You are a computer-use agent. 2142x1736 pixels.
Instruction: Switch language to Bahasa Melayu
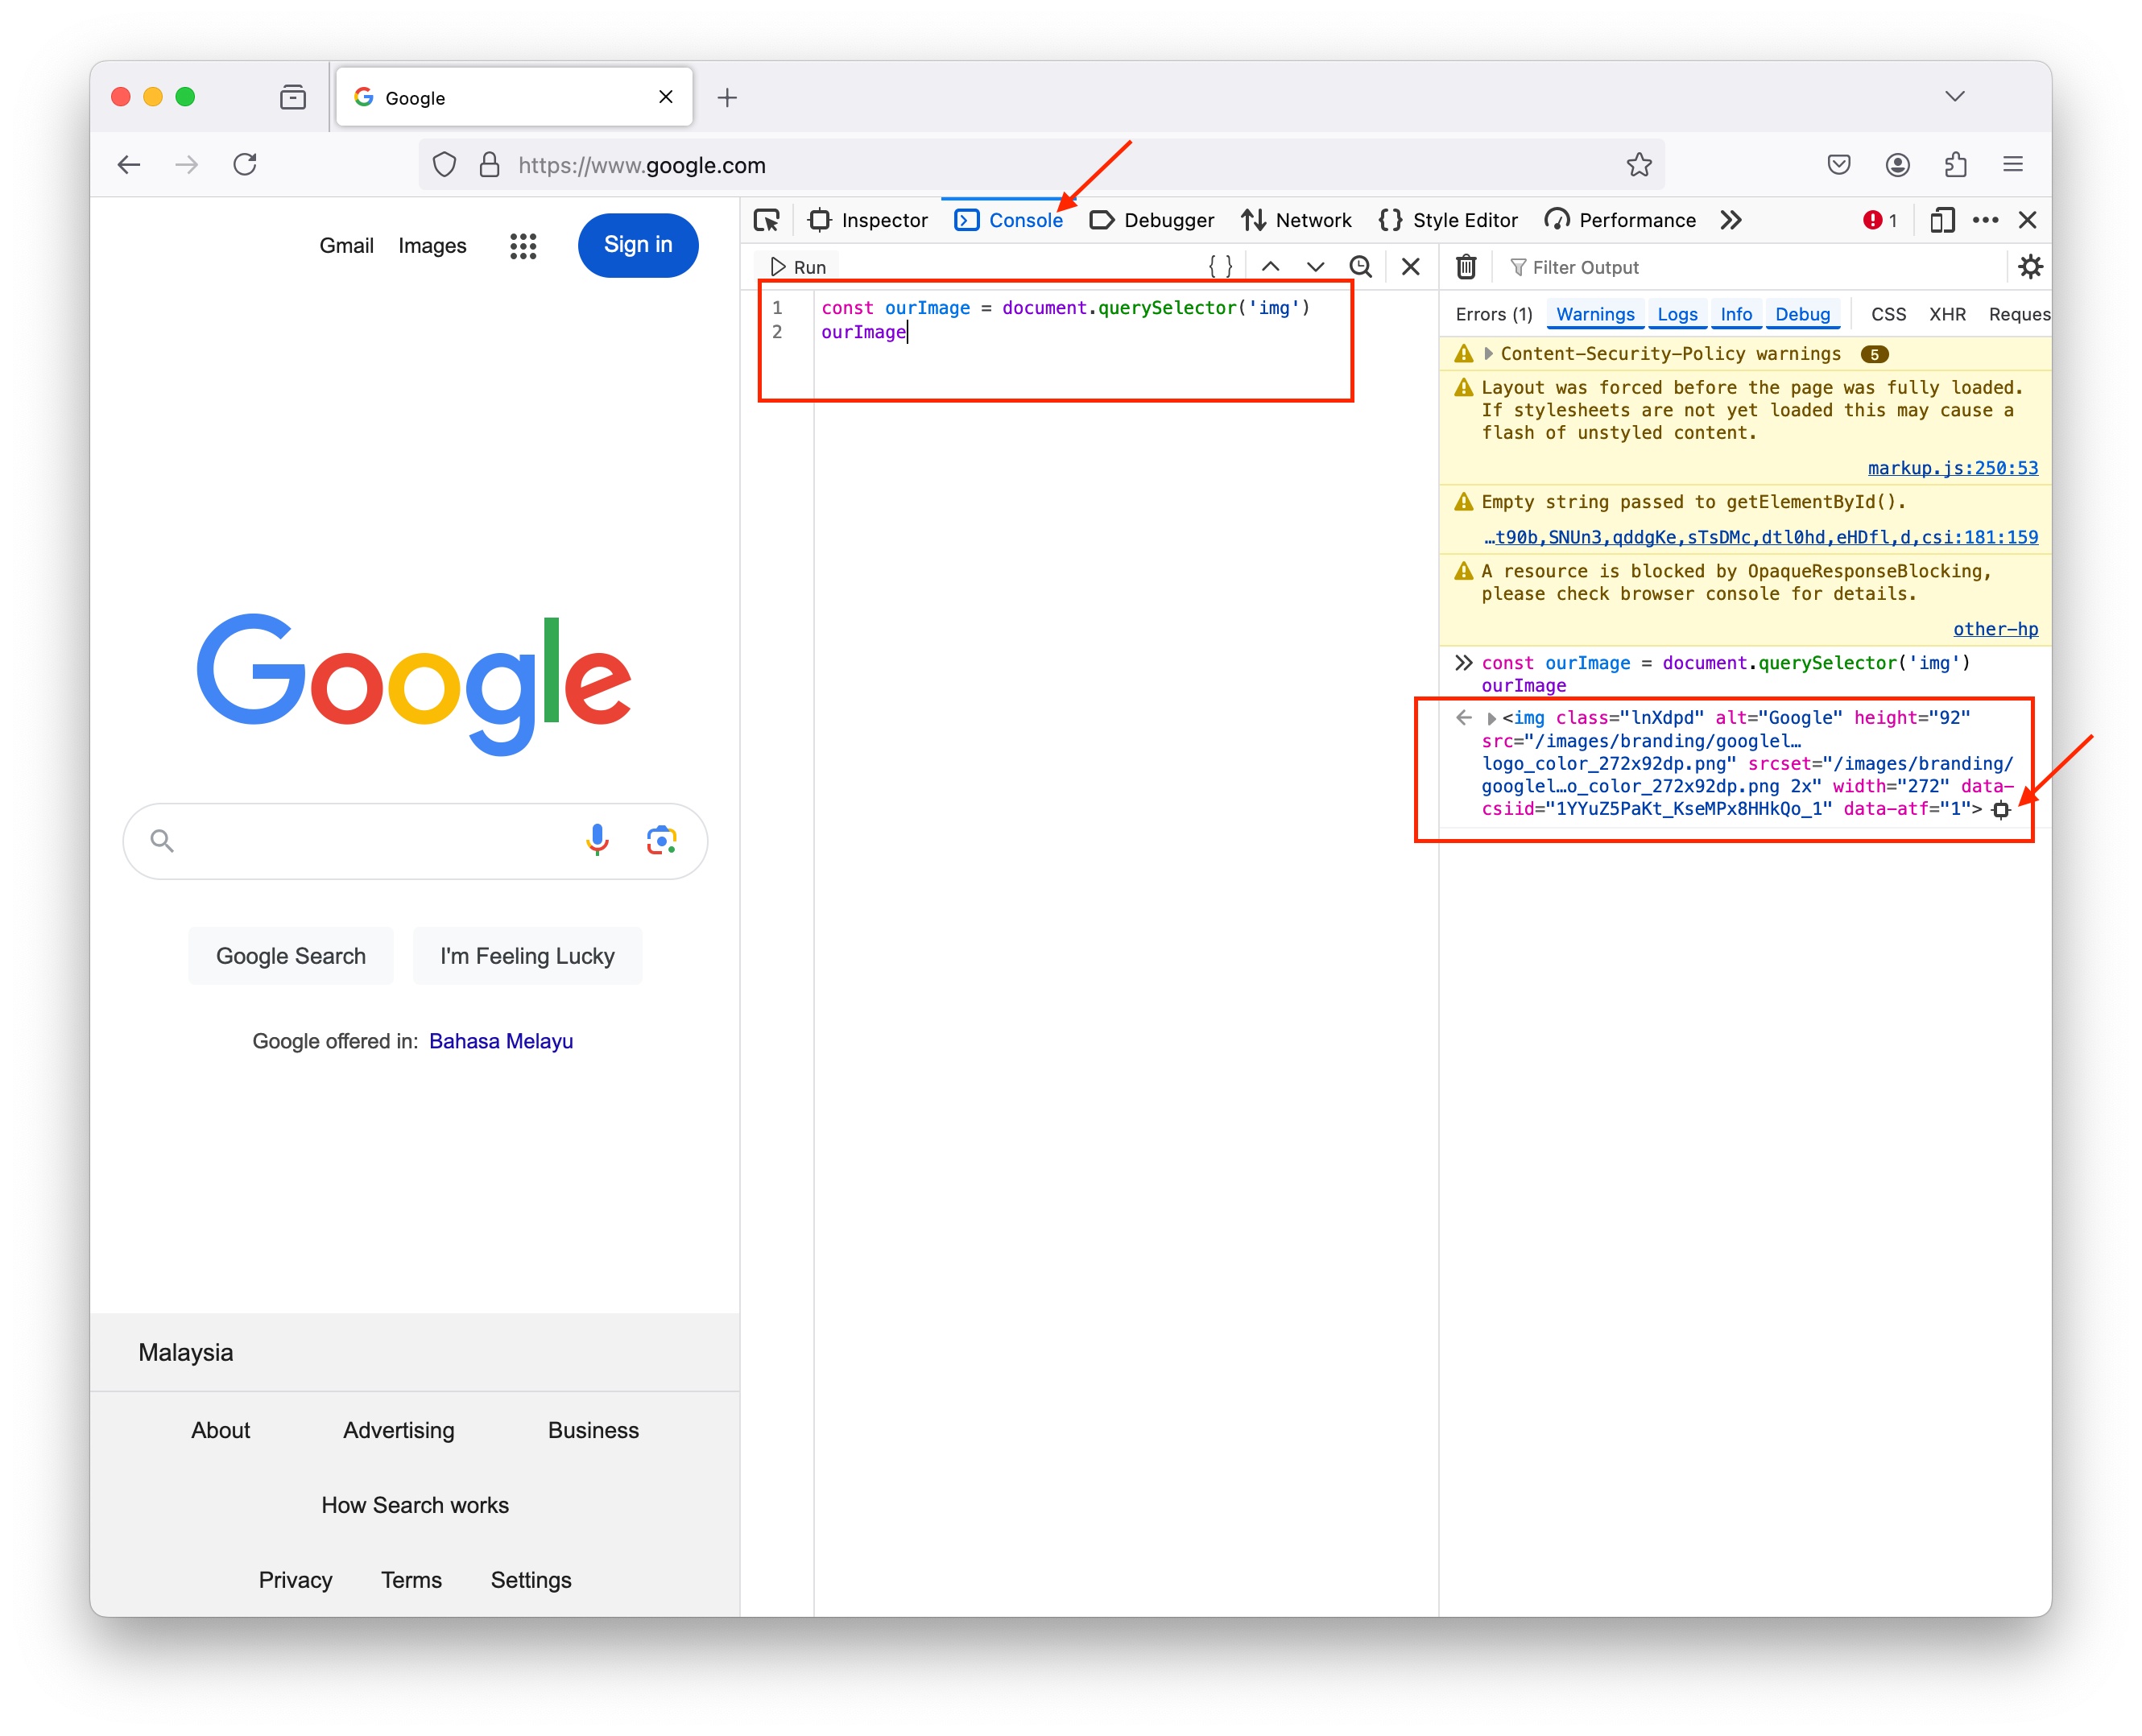(501, 1041)
